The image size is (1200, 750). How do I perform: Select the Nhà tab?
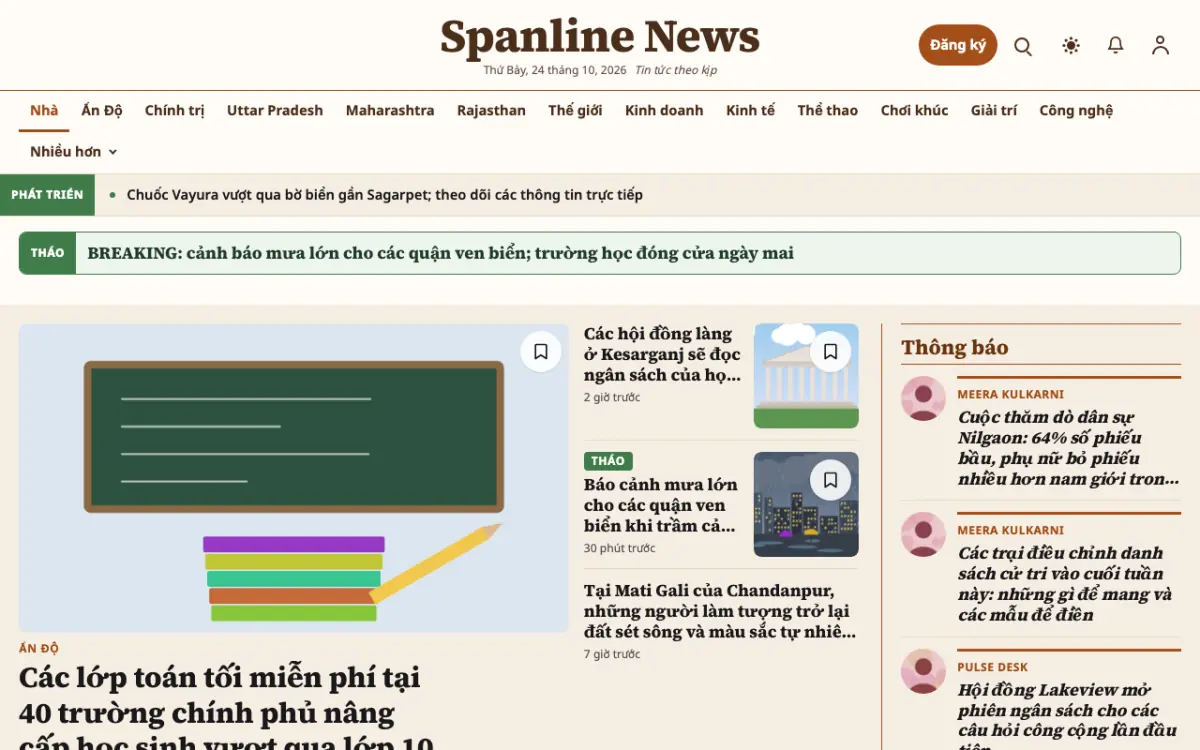coord(44,111)
